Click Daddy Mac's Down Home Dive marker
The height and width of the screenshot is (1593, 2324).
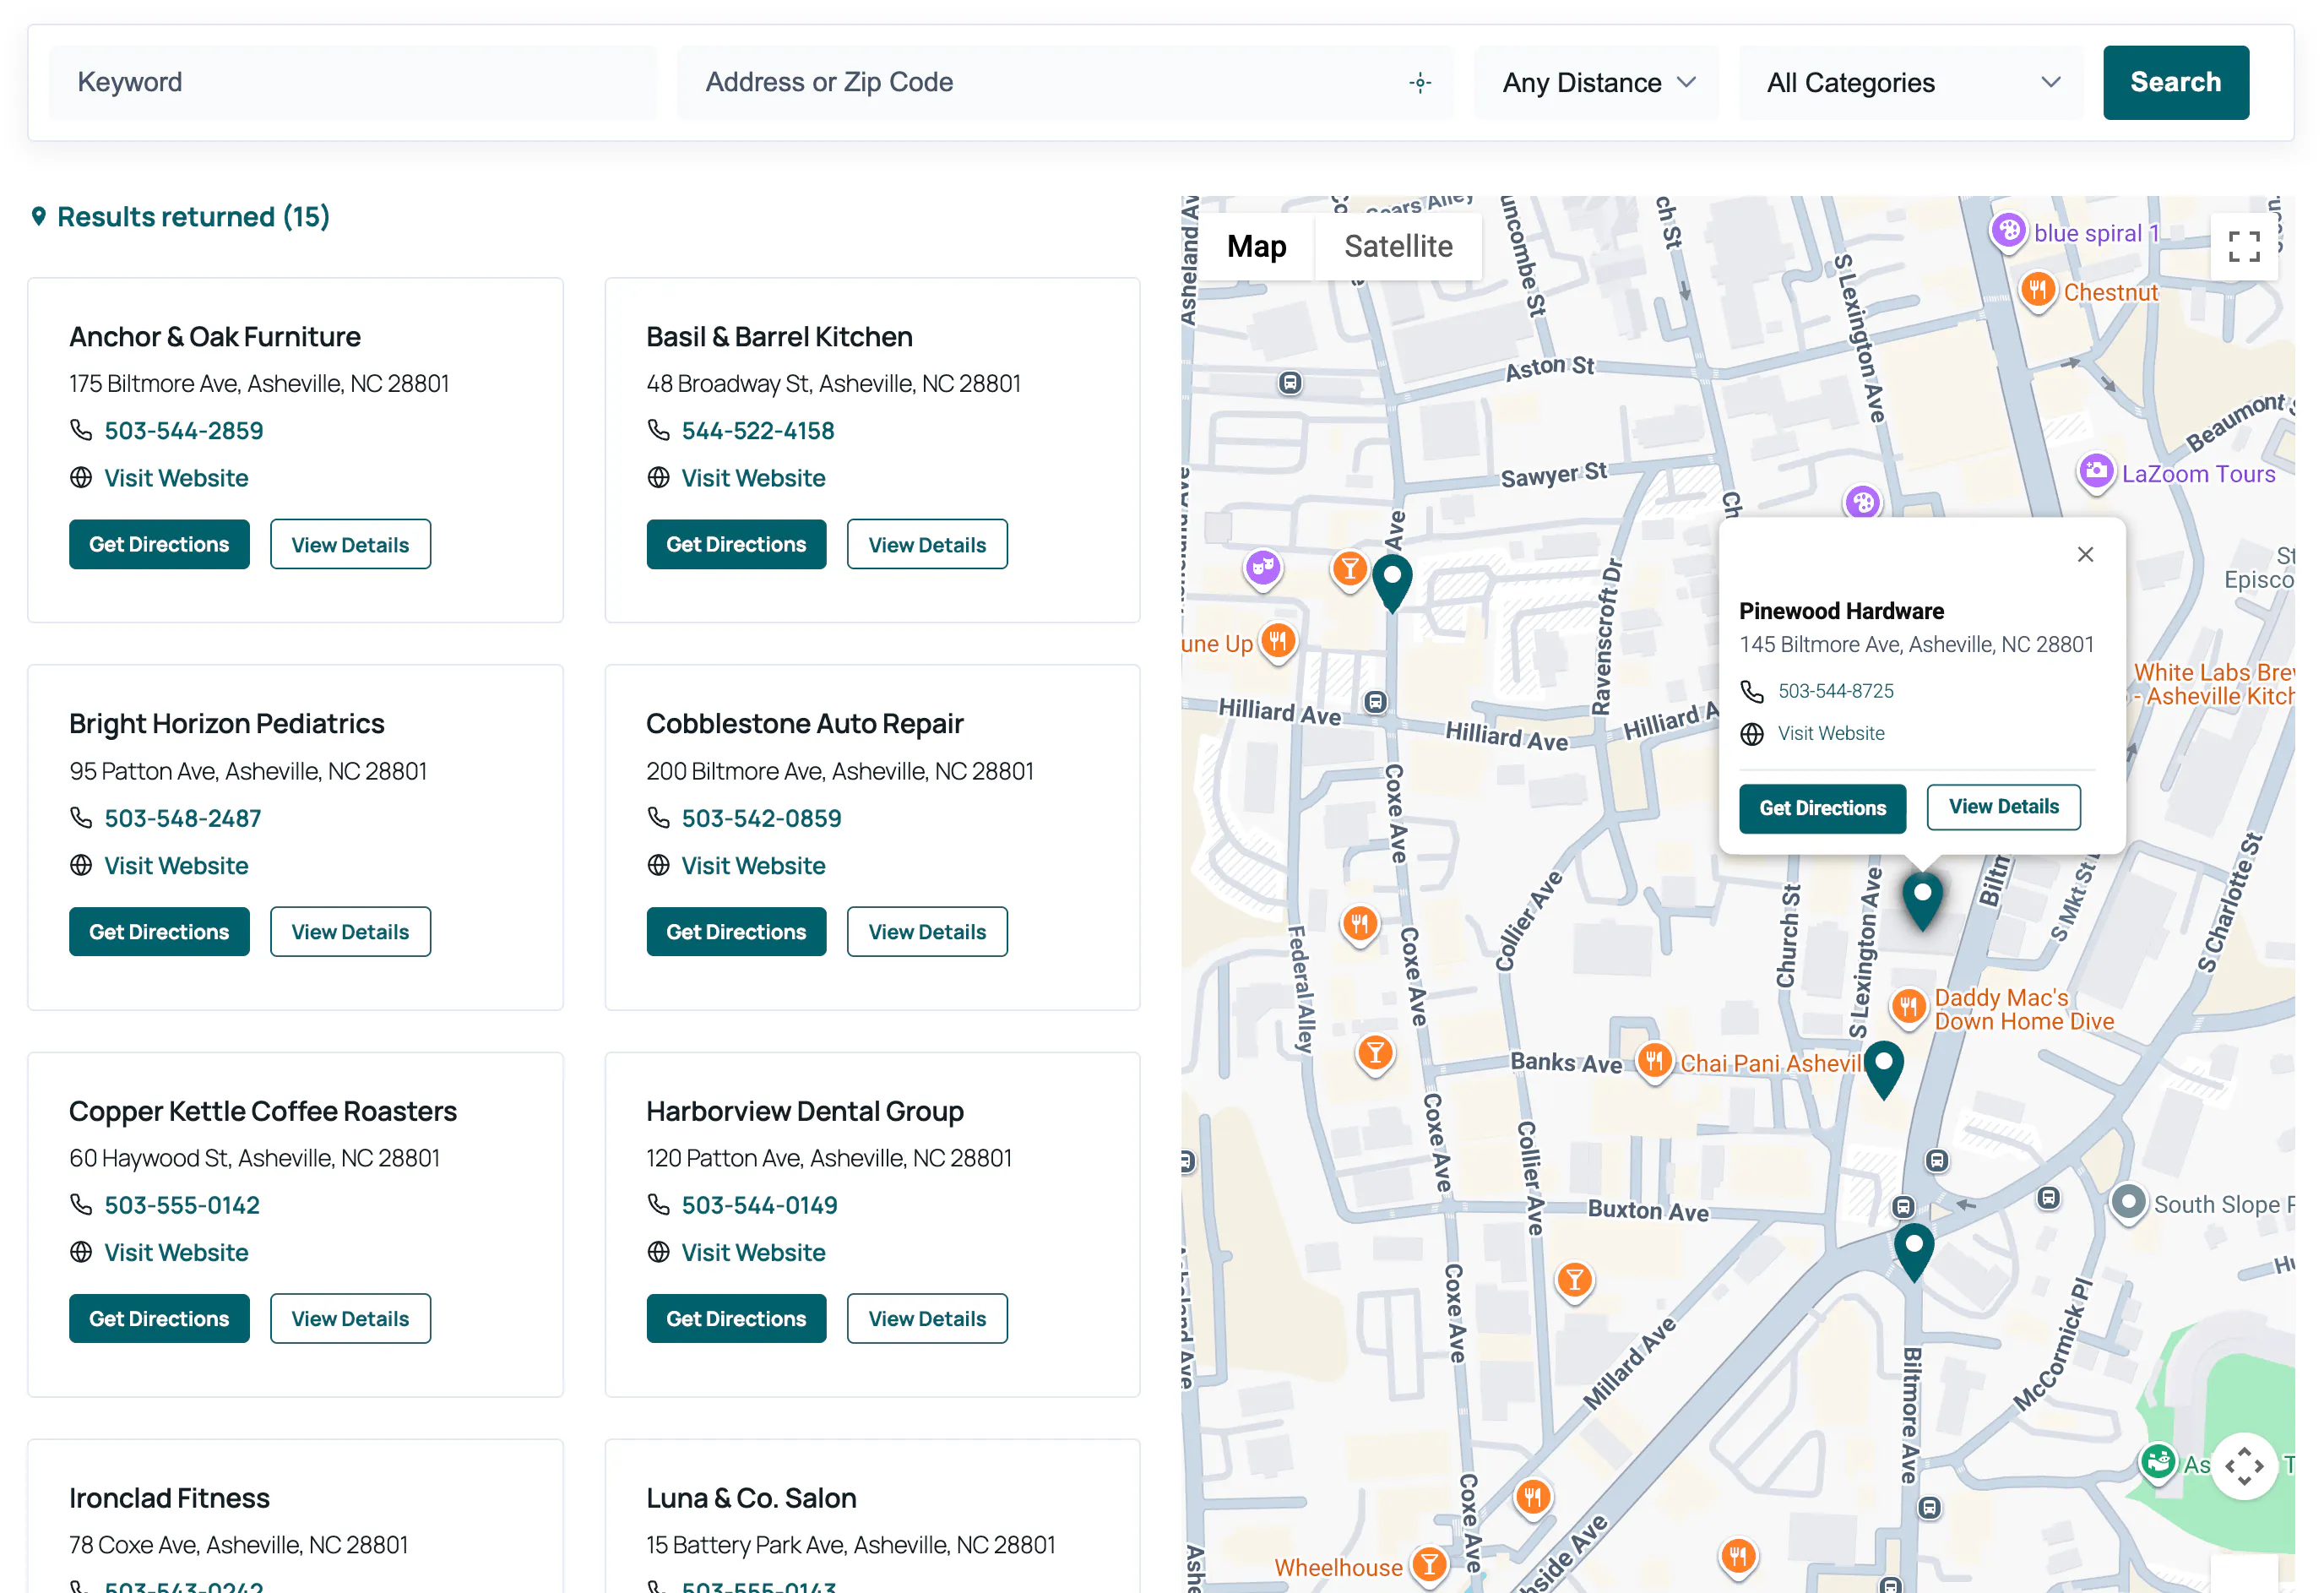tap(1908, 1006)
